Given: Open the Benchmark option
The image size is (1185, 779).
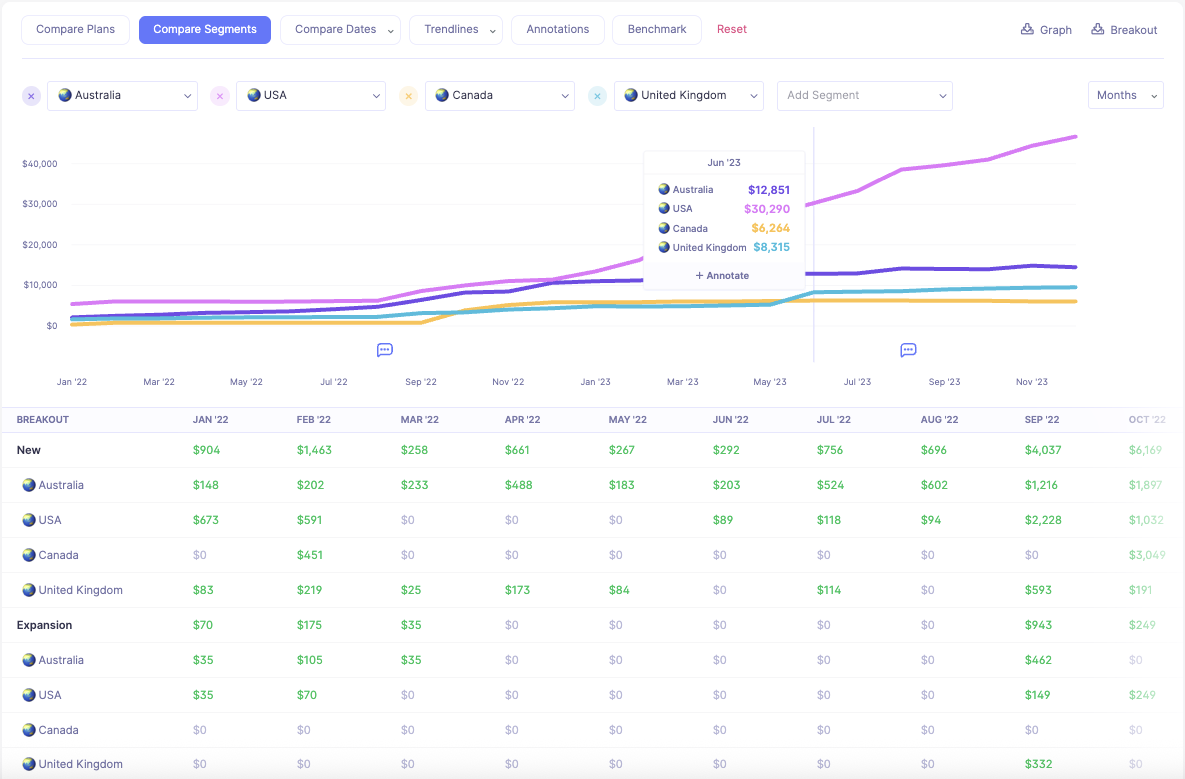Looking at the screenshot, I should (657, 29).
